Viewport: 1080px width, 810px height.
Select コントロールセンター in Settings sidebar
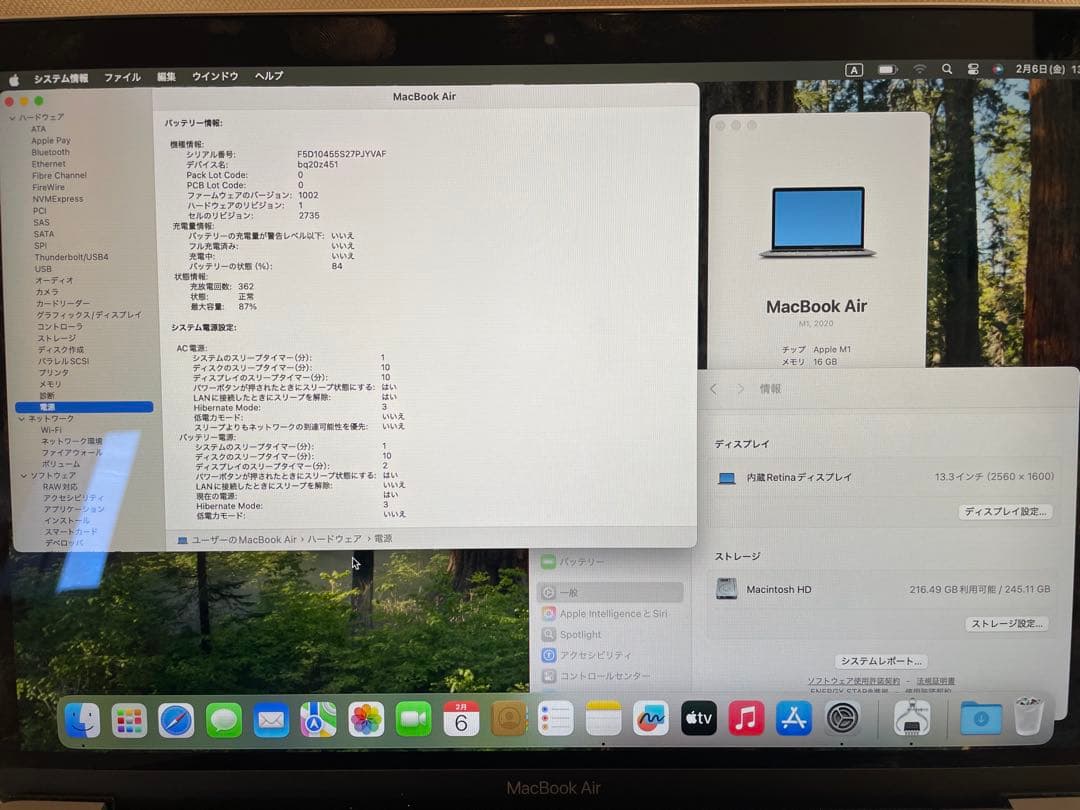(x=610, y=676)
